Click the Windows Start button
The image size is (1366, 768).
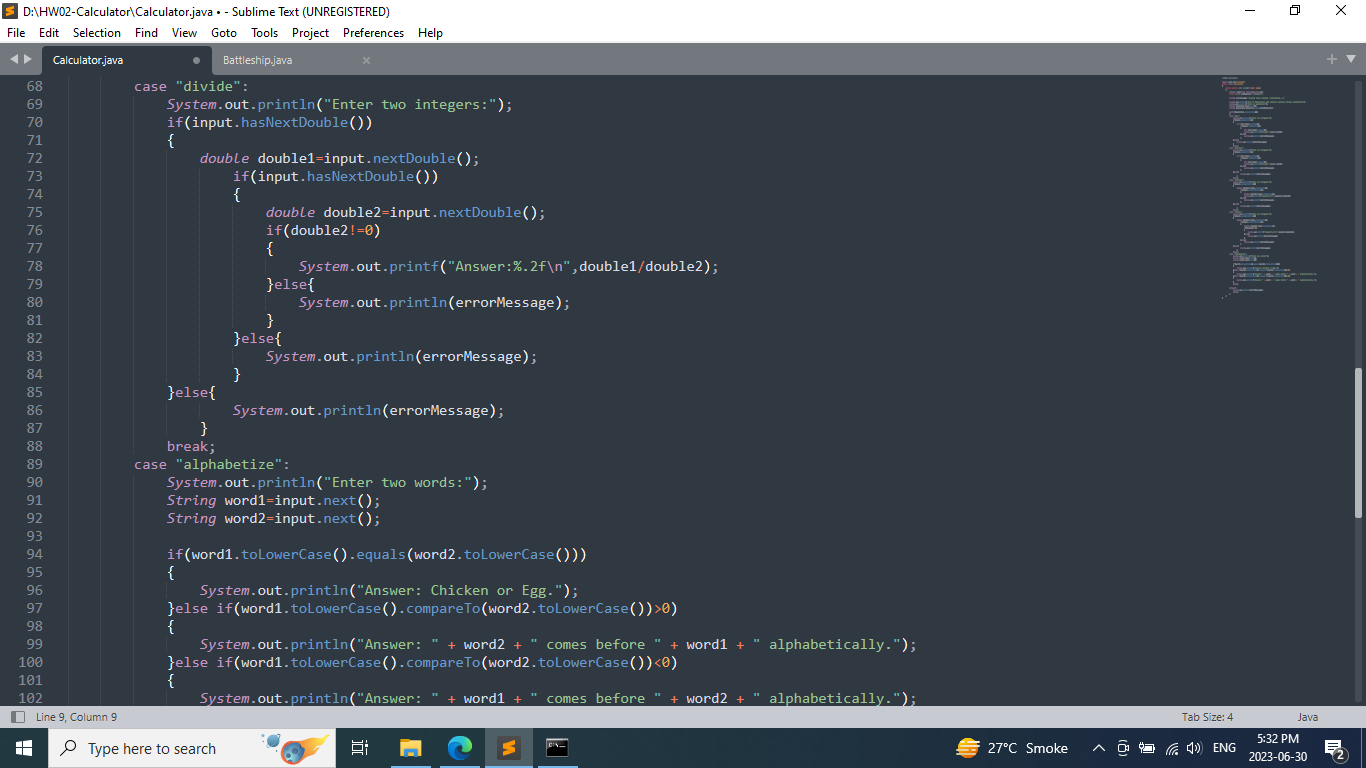[23, 748]
